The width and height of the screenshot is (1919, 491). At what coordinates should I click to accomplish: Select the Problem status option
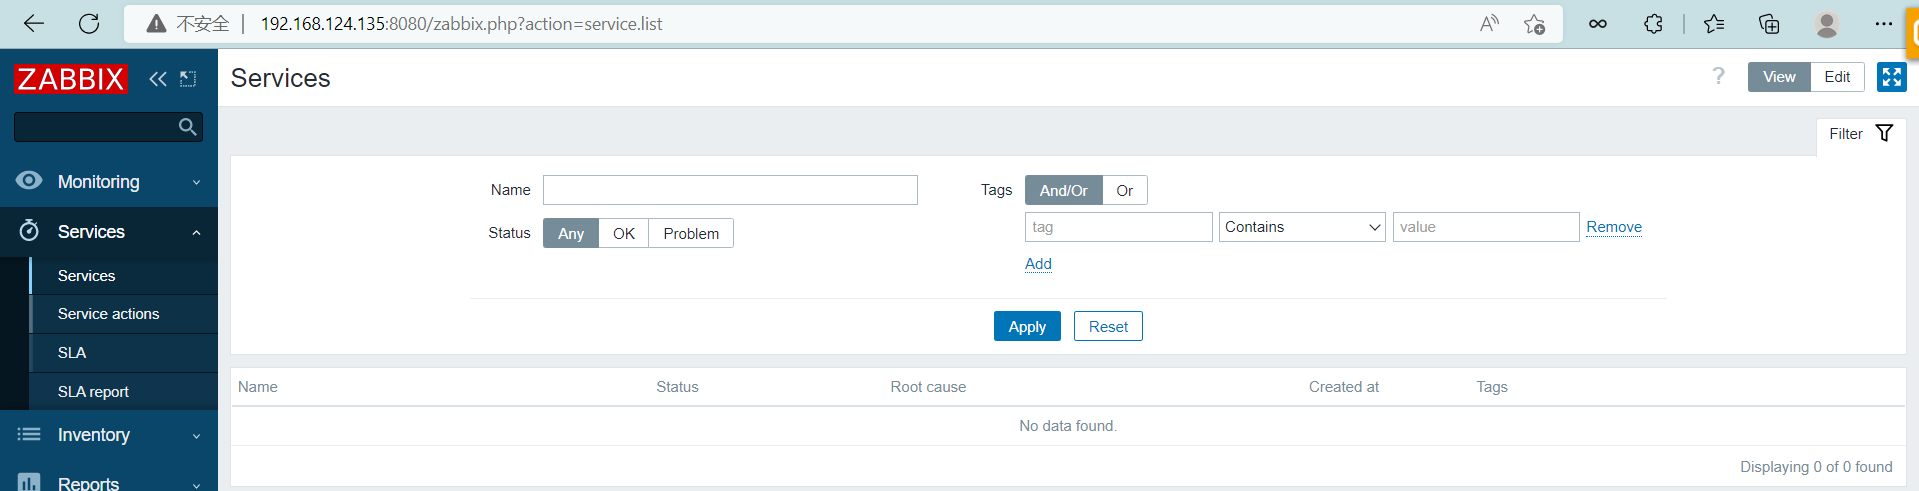tap(690, 233)
